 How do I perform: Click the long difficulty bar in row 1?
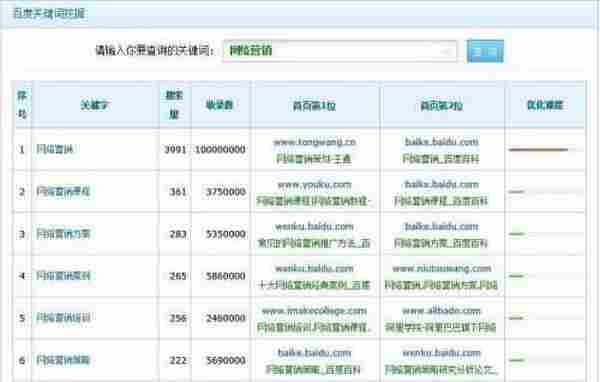(538, 150)
